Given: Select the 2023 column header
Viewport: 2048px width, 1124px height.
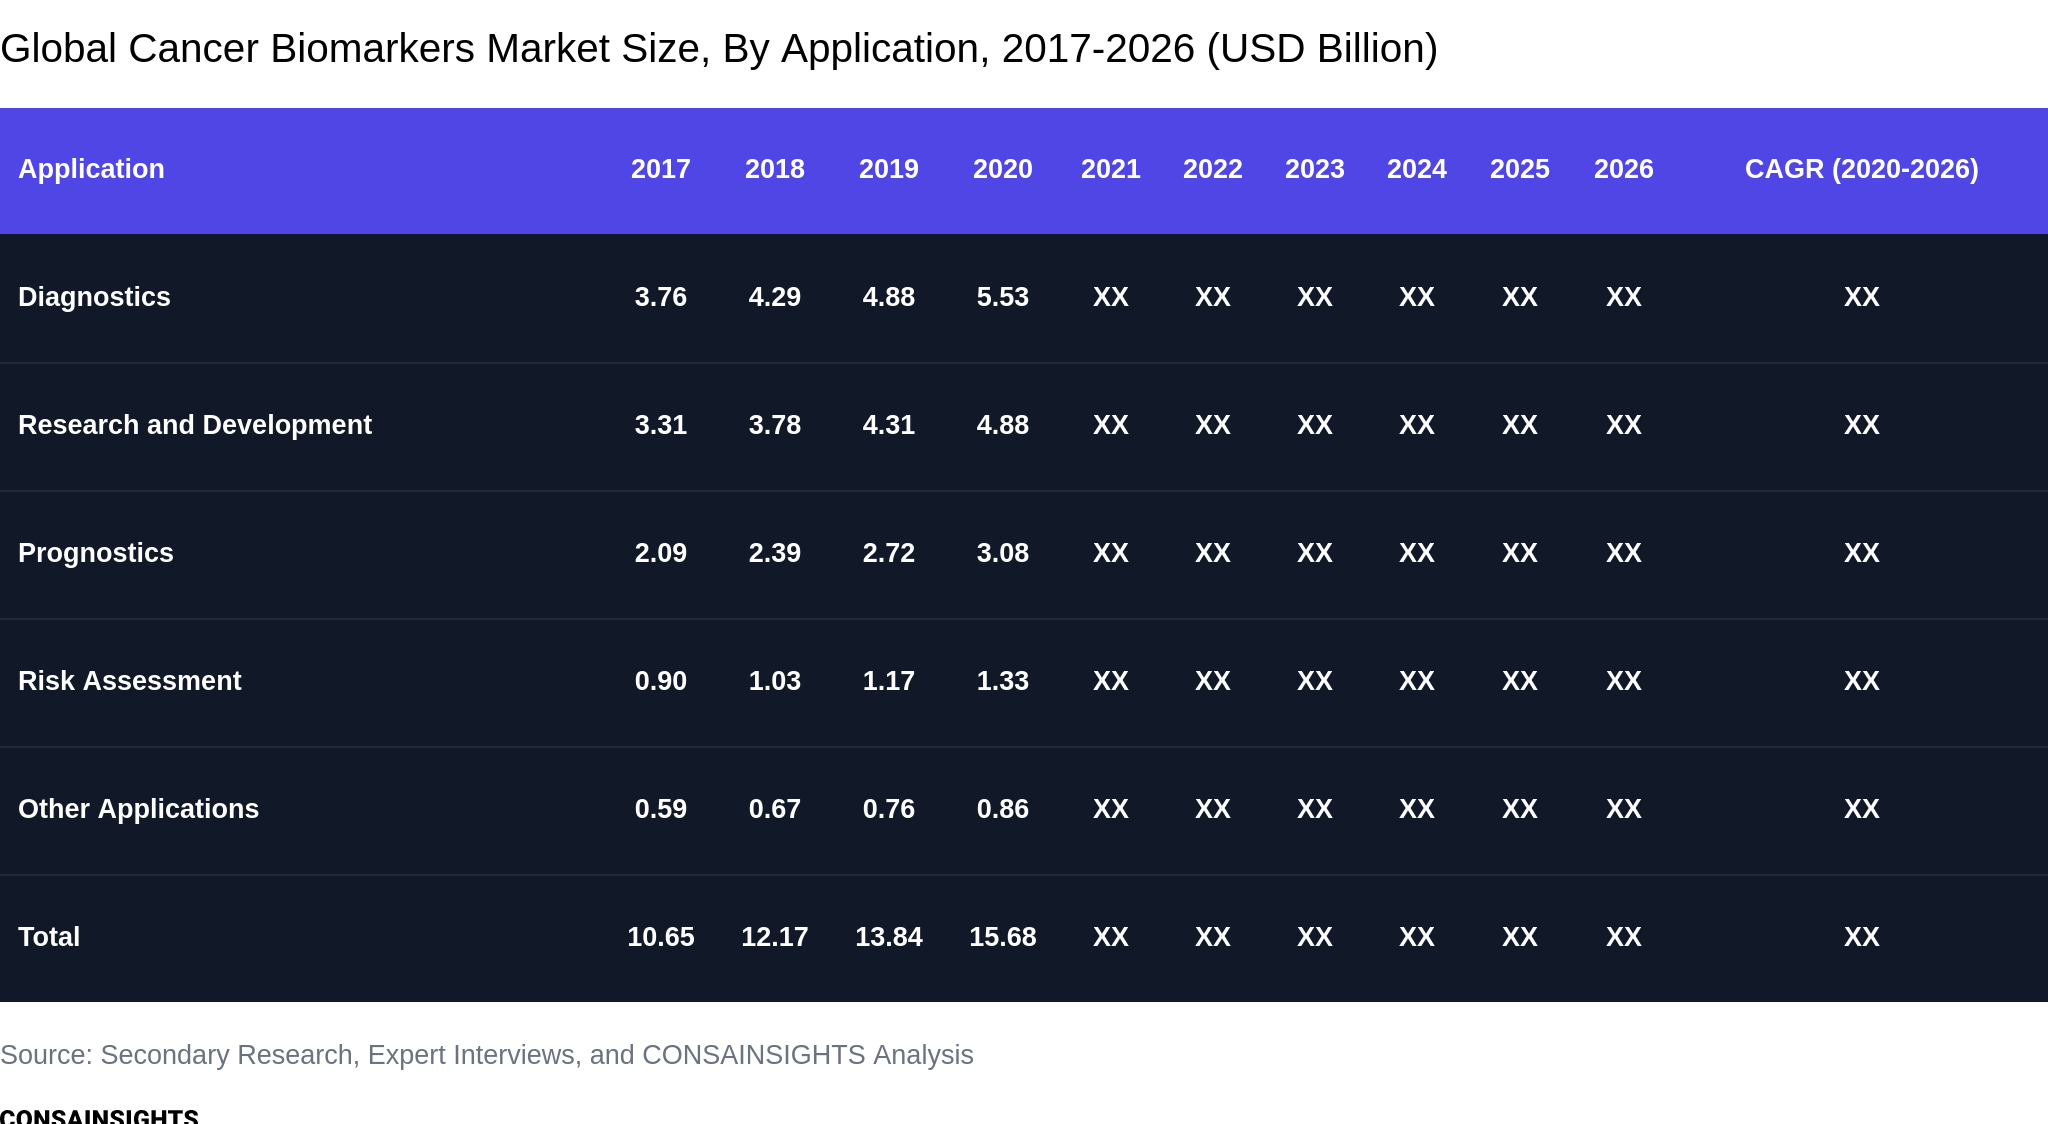Looking at the screenshot, I should 1315,169.
